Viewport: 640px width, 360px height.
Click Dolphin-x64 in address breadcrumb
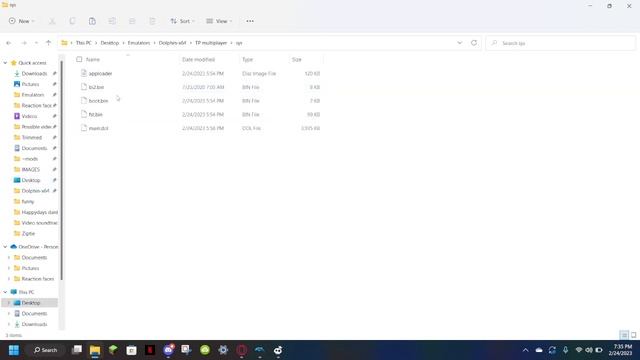click(x=173, y=43)
